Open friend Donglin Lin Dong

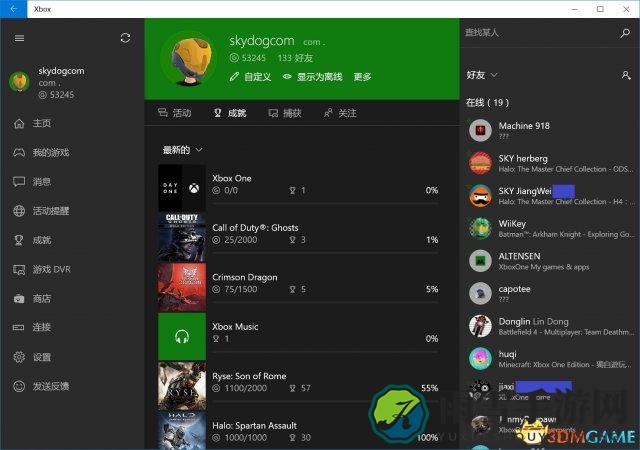coord(550,326)
